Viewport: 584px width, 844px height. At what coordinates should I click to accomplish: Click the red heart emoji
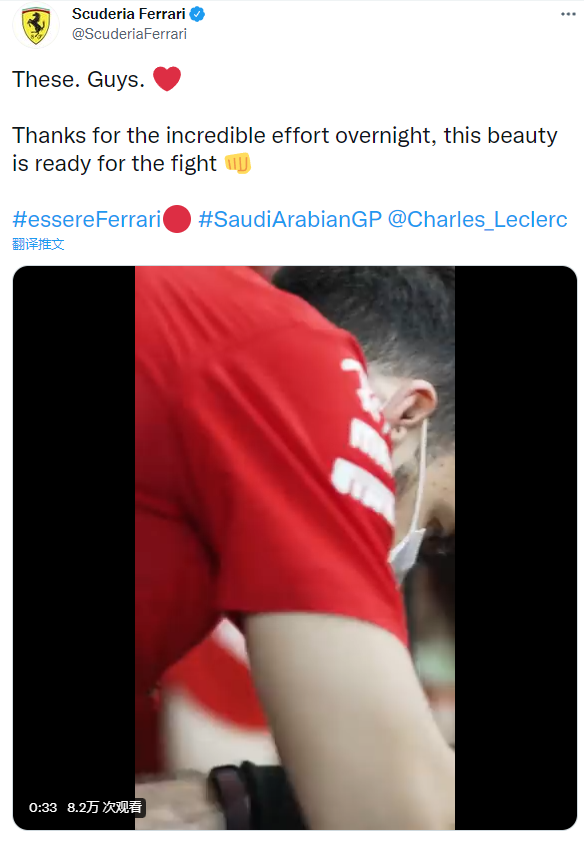click(x=167, y=79)
